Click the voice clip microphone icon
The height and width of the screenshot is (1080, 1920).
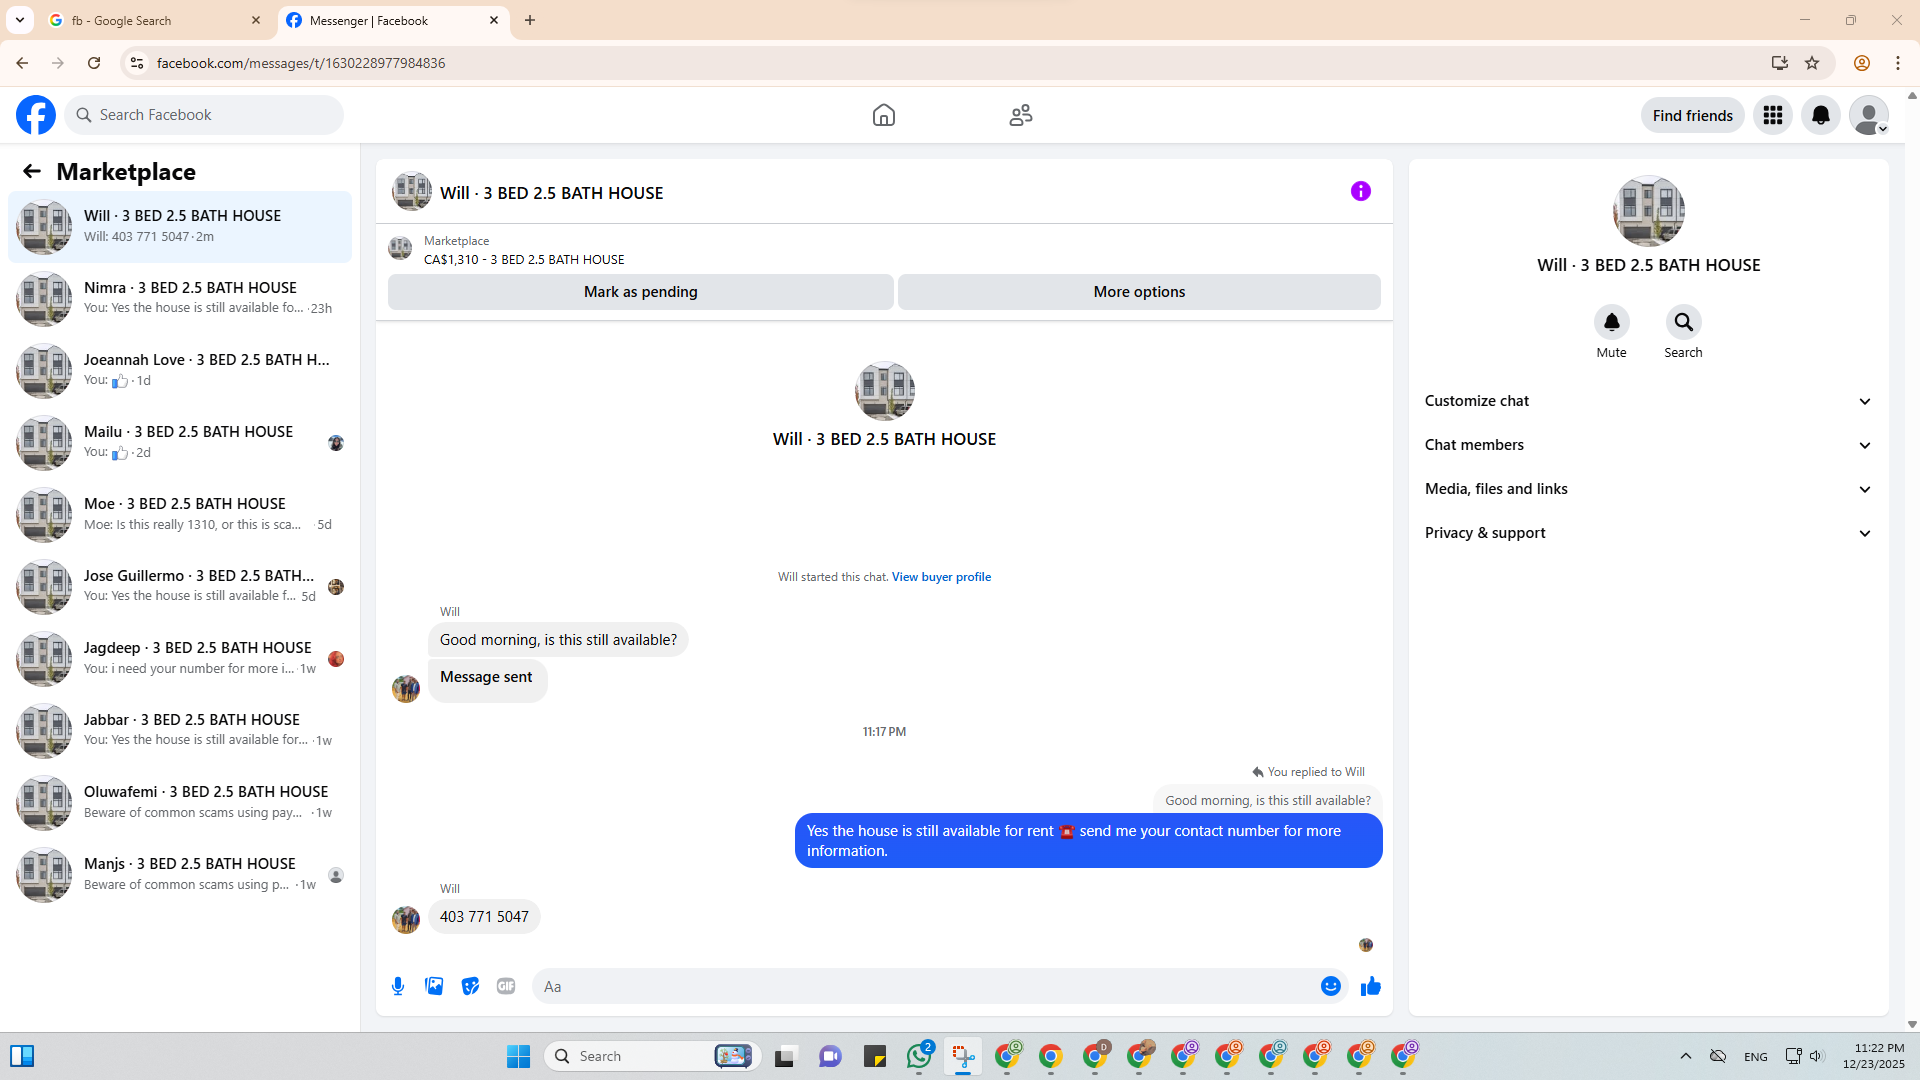398,986
